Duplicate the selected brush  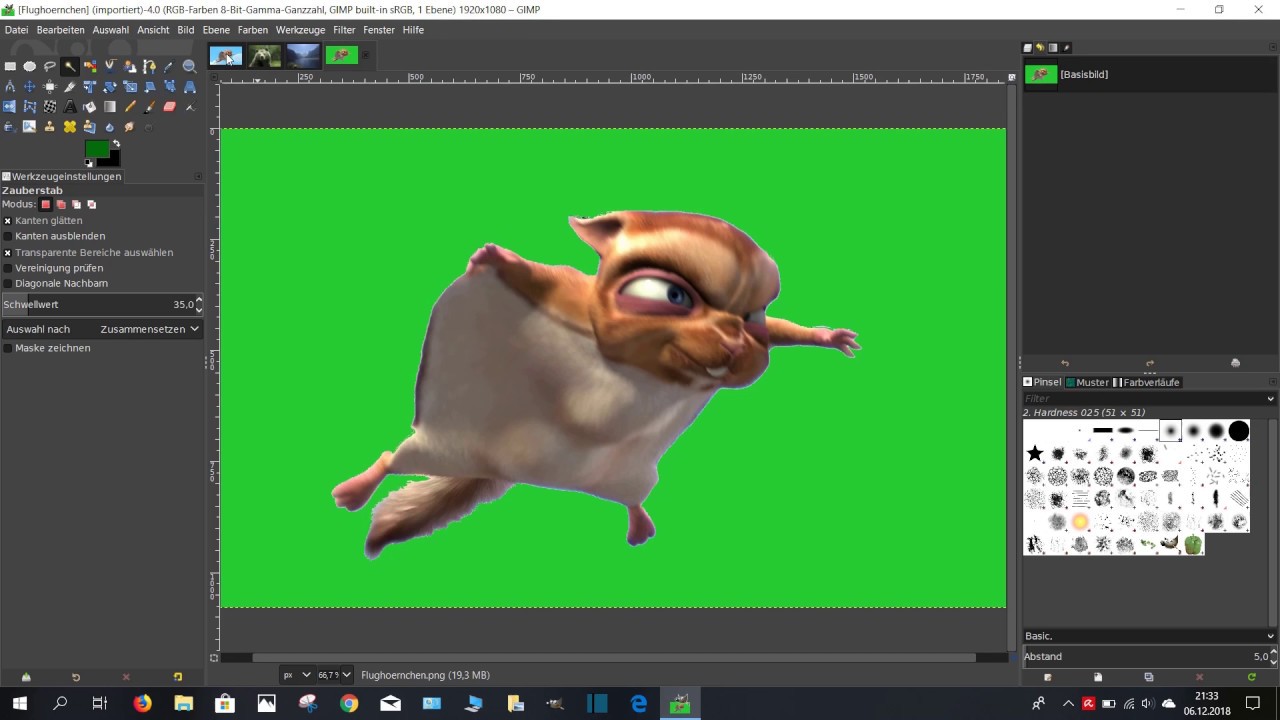coord(1149,677)
